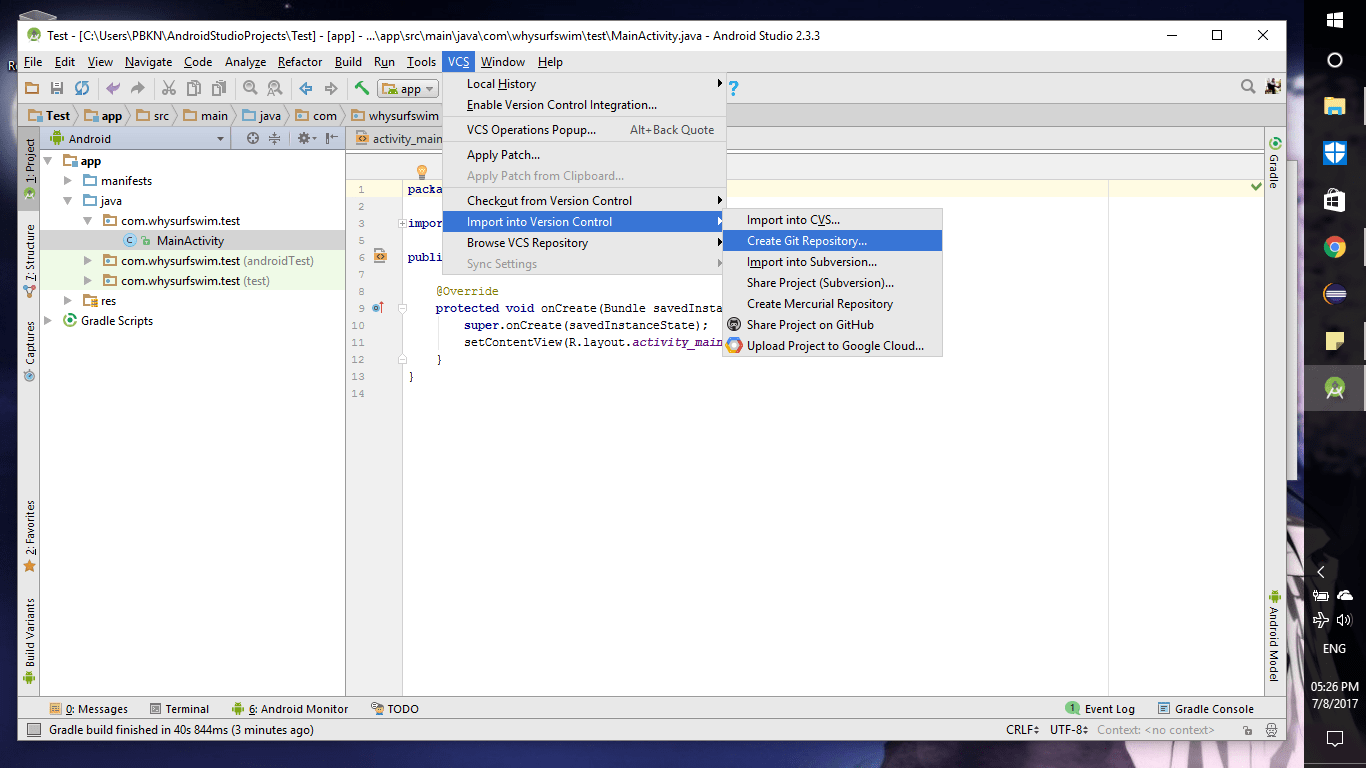Collapse the java folder in Project tree
The height and width of the screenshot is (768, 1366).
(68, 200)
